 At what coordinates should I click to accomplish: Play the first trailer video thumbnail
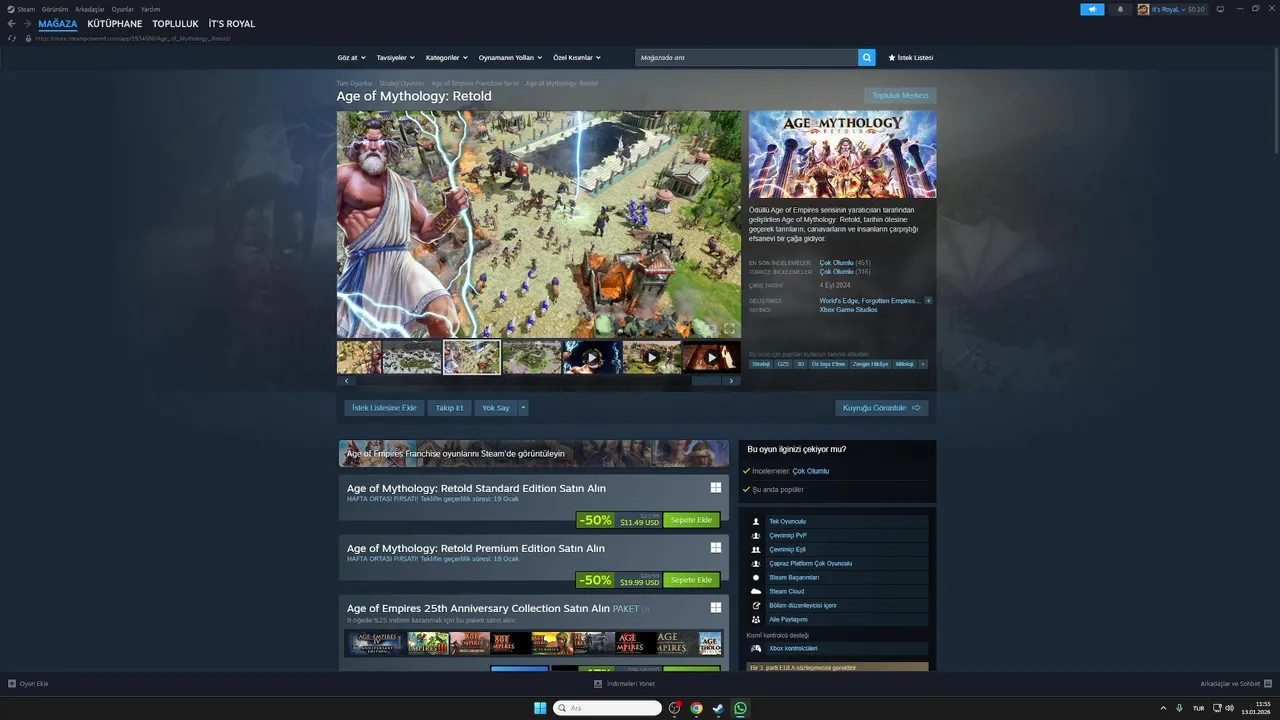[x=591, y=357]
